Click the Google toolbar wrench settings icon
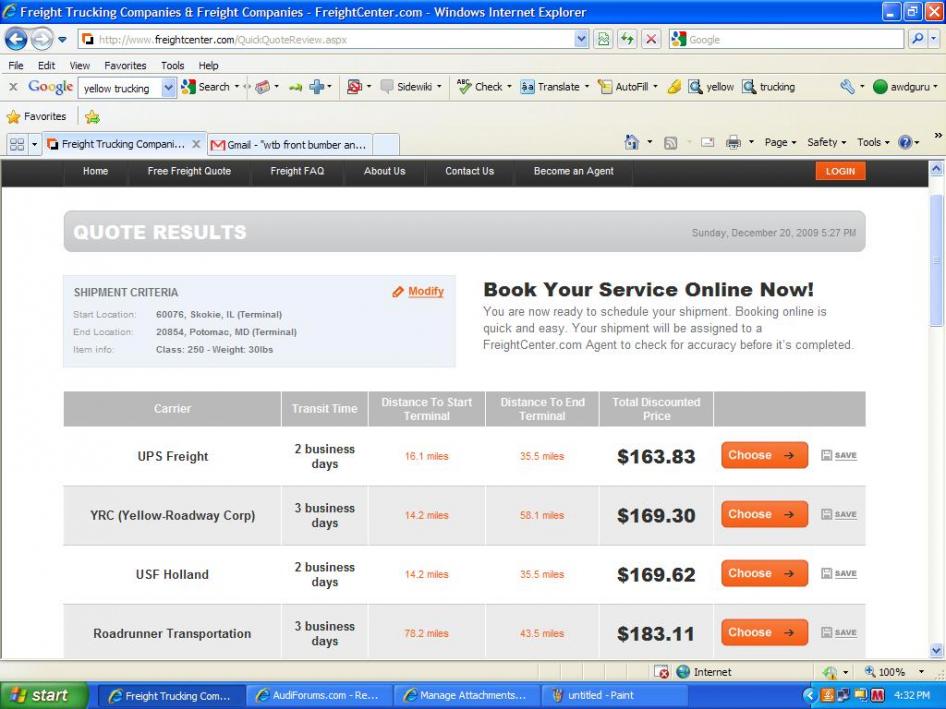This screenshot has height=709, width=946. click(x=847, y=87)
